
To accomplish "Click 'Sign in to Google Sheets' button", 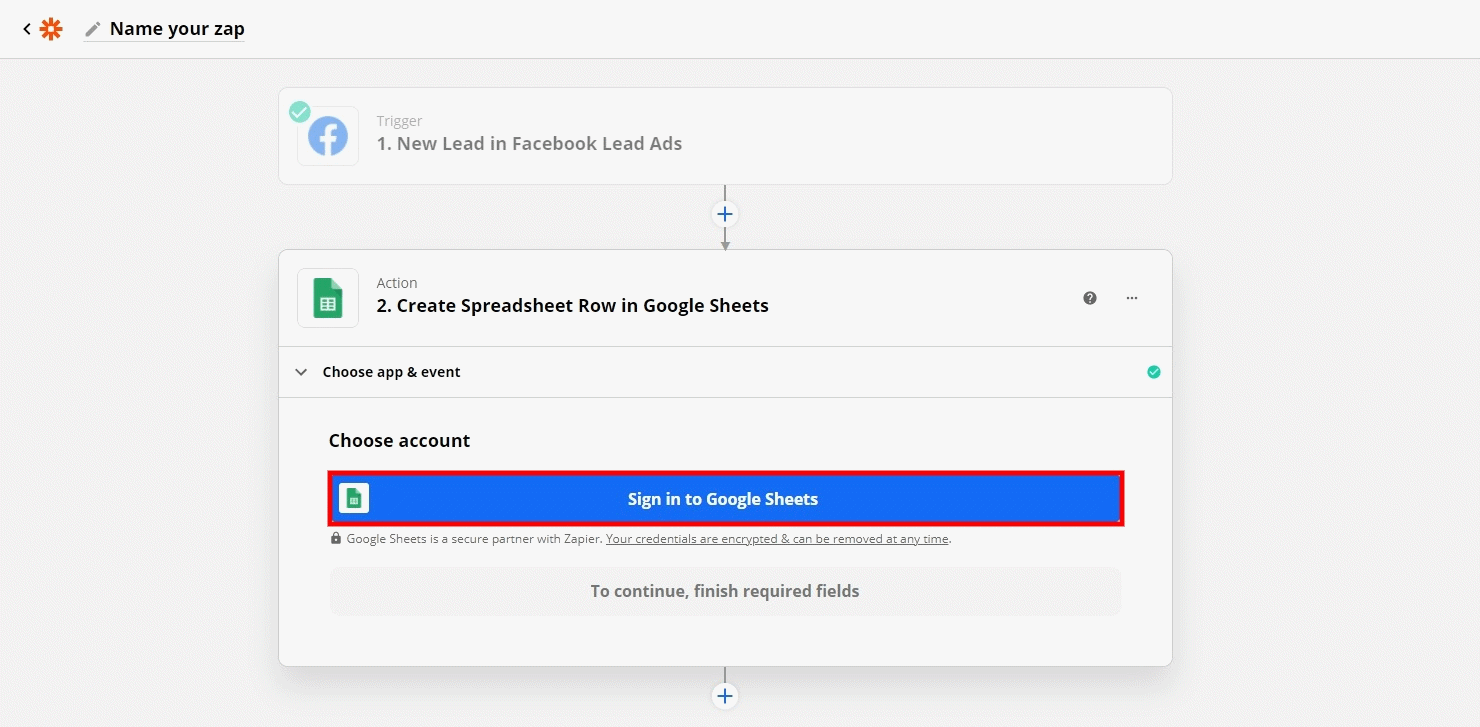I will (725, 499).
